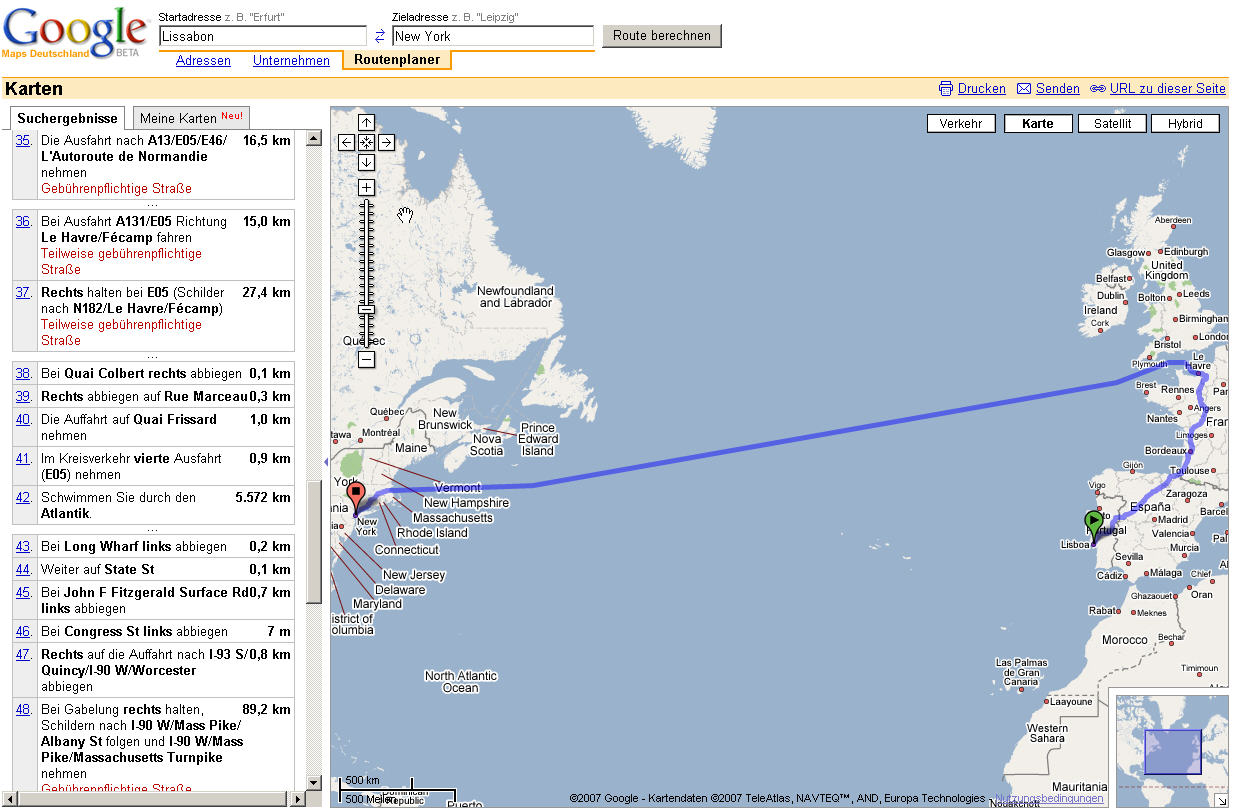The image size is (1234, 812).
Task: Click the printer icon next to Drucken
Action: (x=946, y=88)
